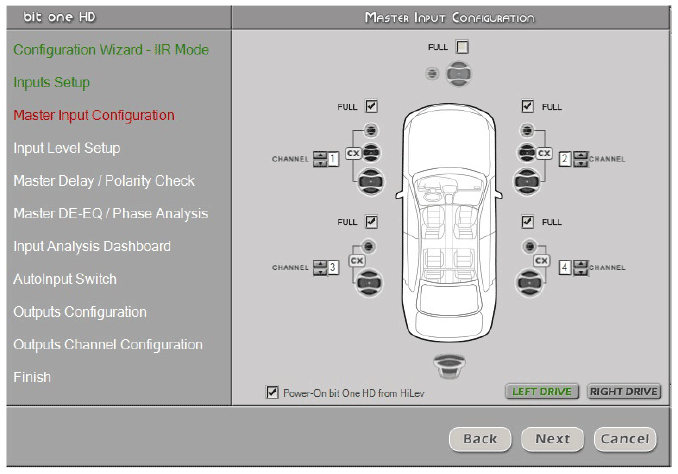Decrease rear left channel number with down arrow
Image resolution: width=678 pixels, height=474 pixels.
pyautogui.click(x=320, y=272)
